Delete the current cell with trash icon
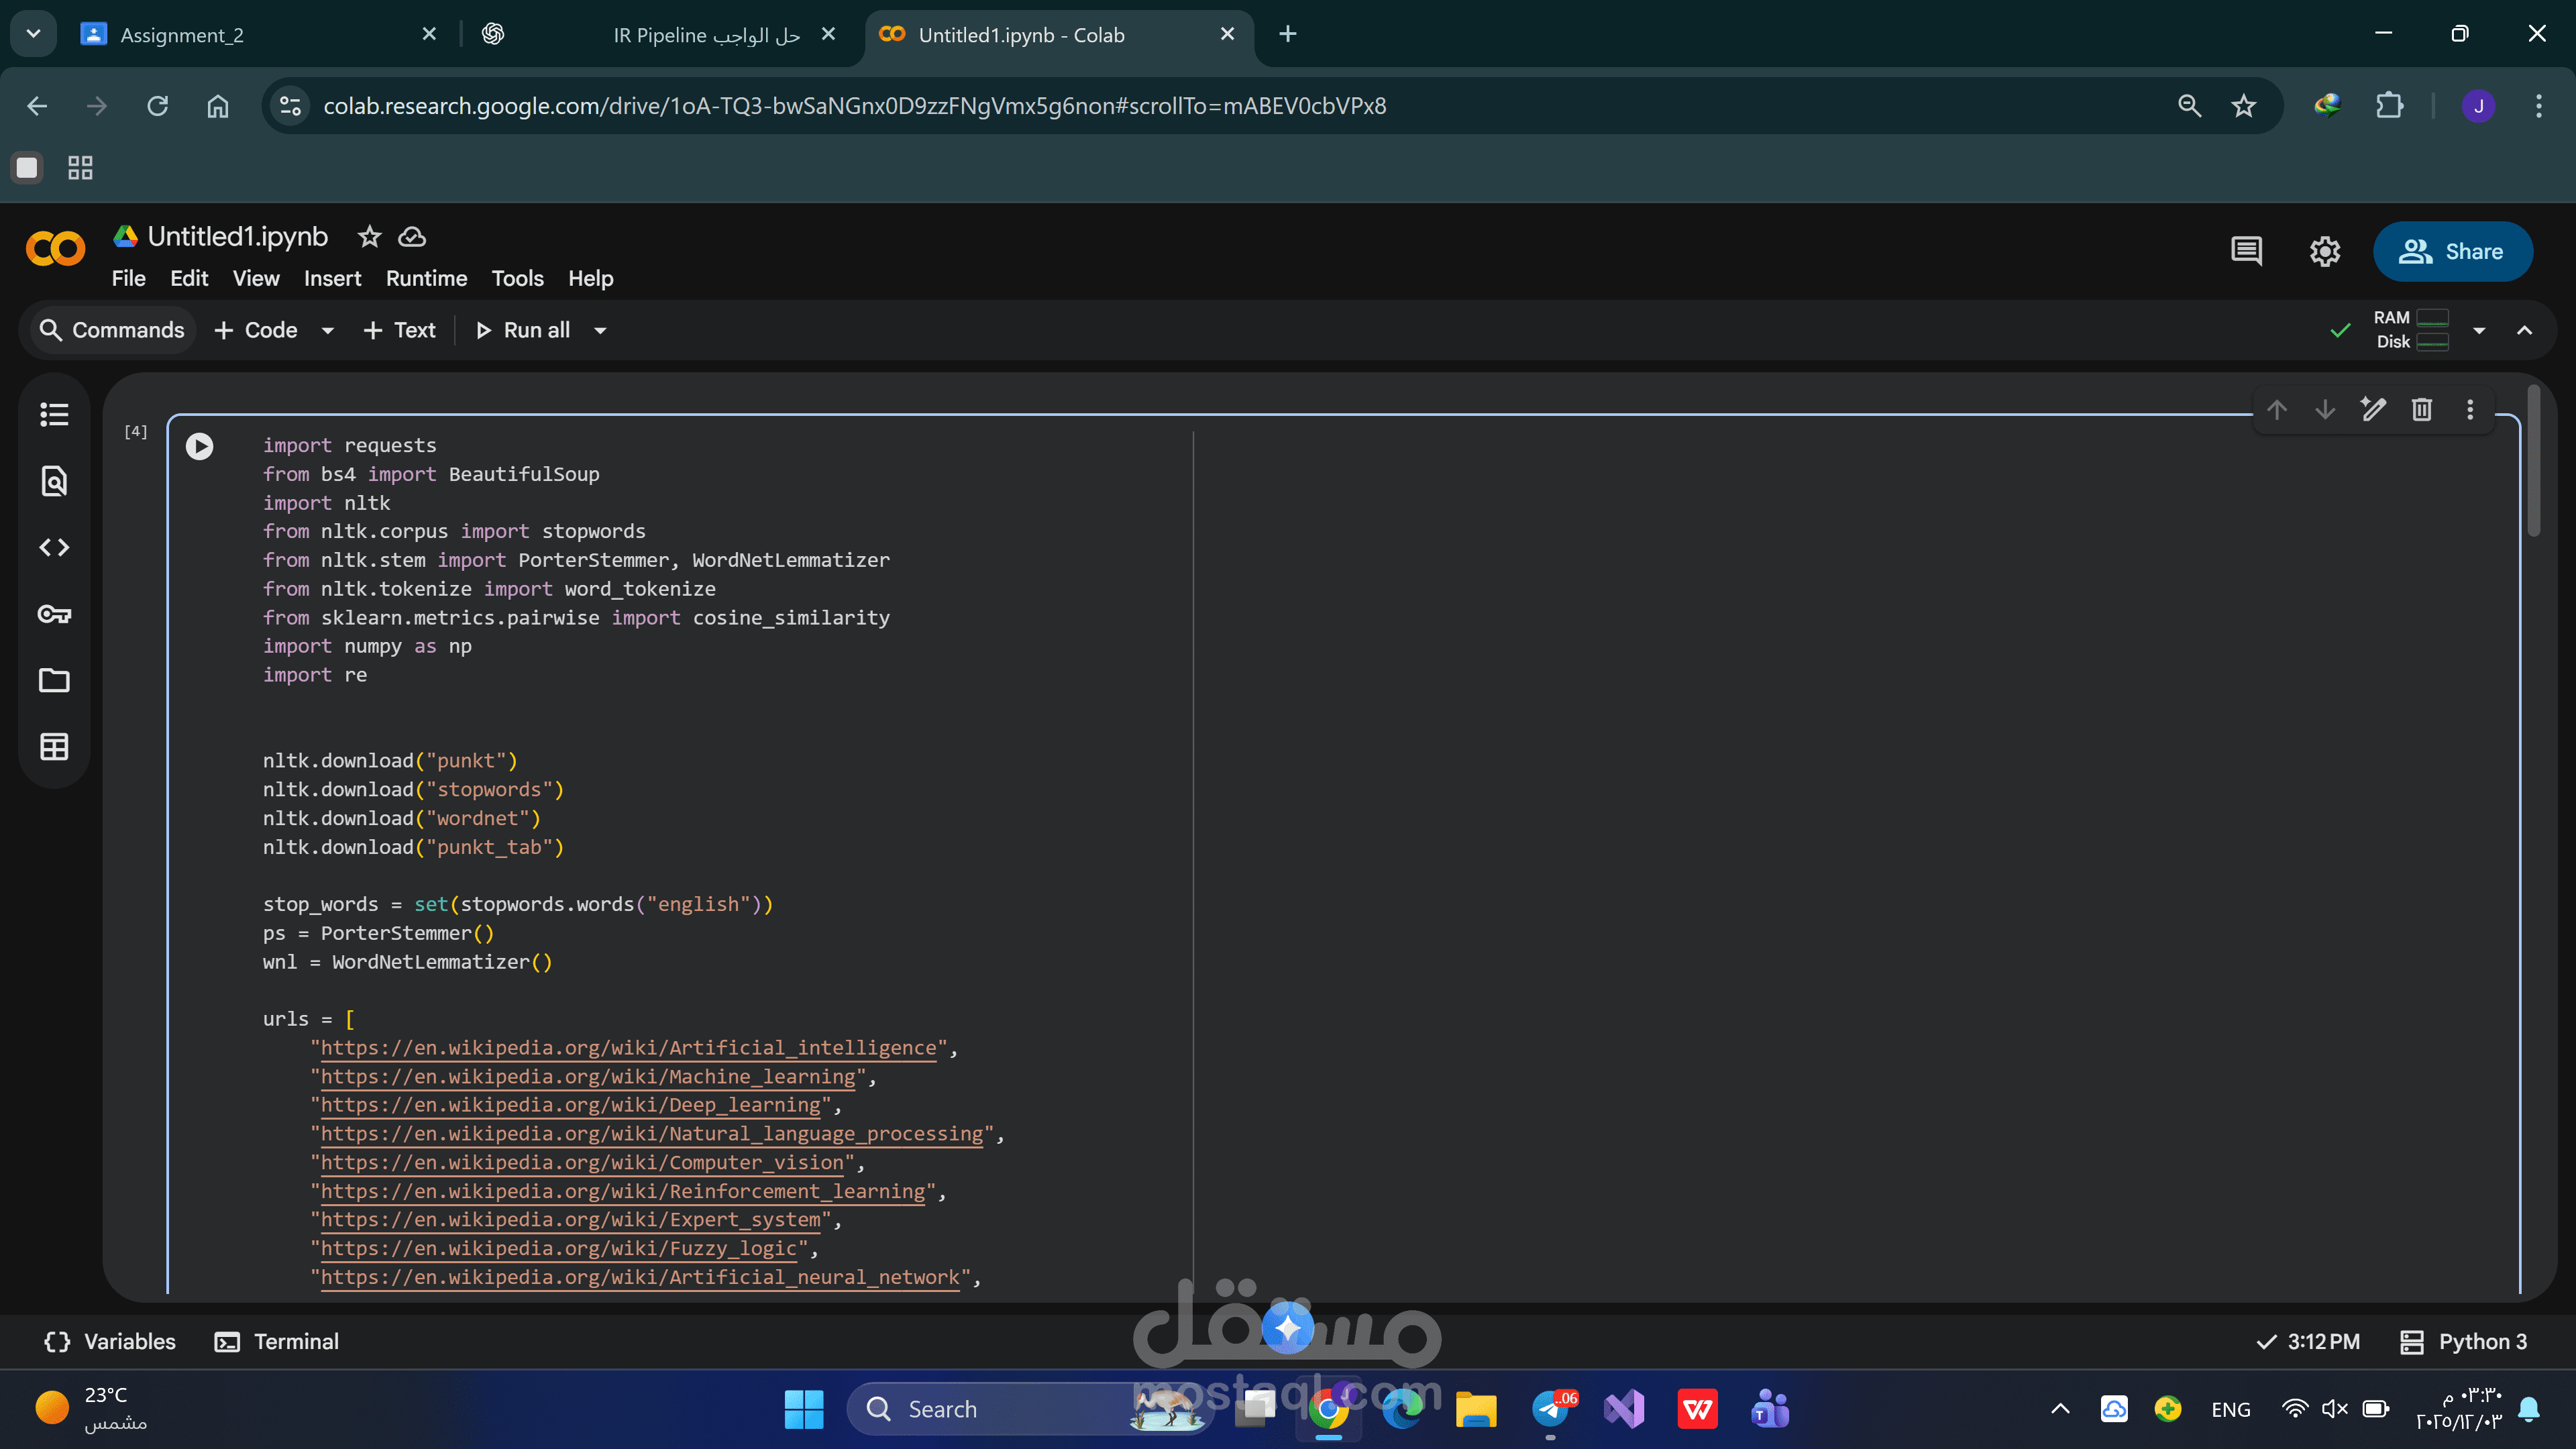The width and height of the screenshot is (2576, 1449). [2421, 410]
